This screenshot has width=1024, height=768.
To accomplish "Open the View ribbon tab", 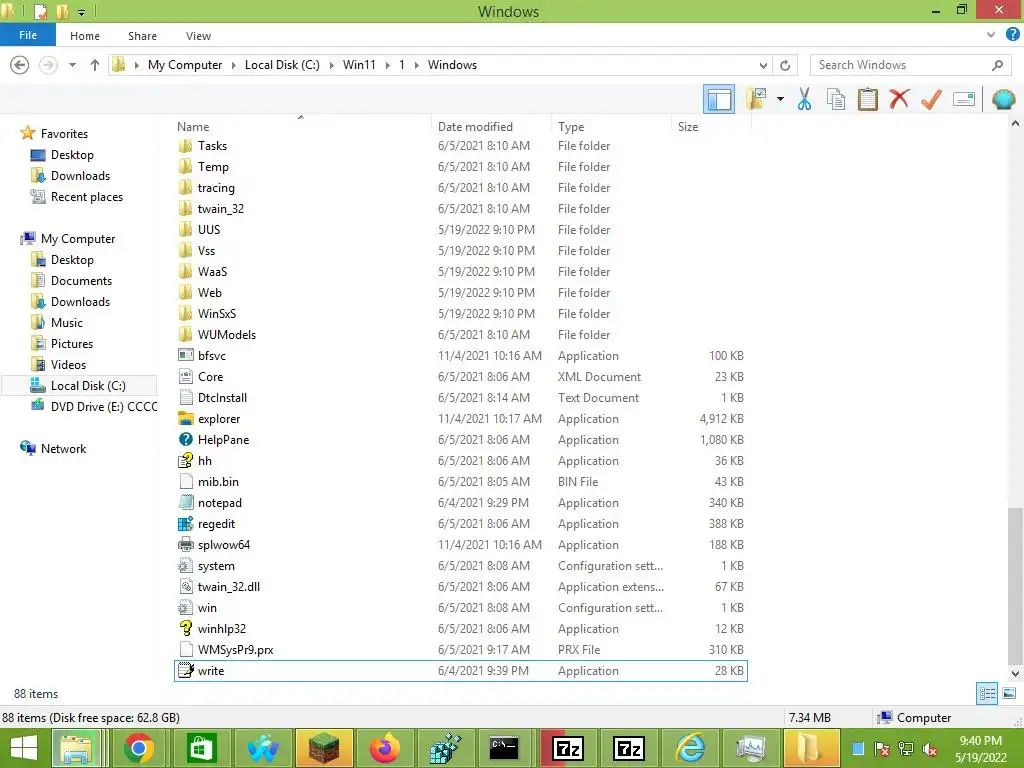I will click(198, 36).
